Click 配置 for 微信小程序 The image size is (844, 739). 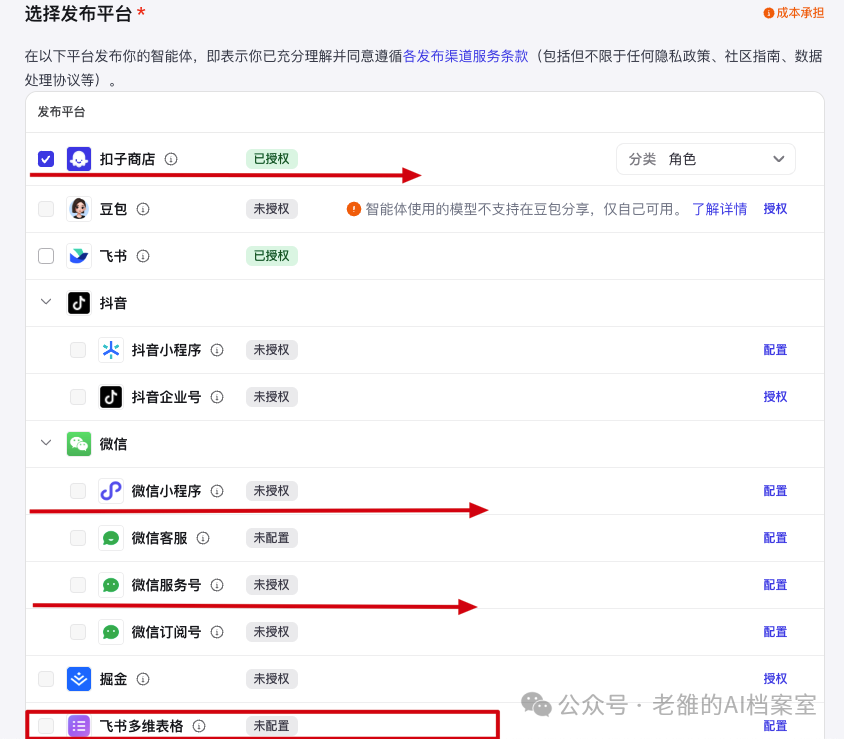(775, 491)
